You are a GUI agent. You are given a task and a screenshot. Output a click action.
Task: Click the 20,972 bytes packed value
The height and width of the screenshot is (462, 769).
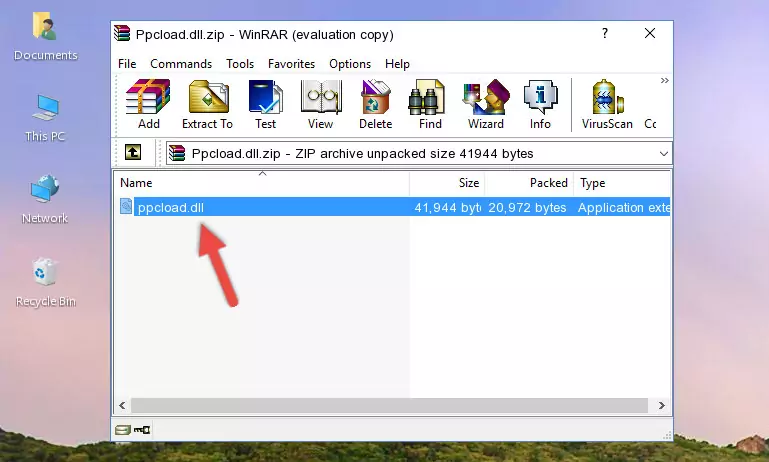coord(527,208)
